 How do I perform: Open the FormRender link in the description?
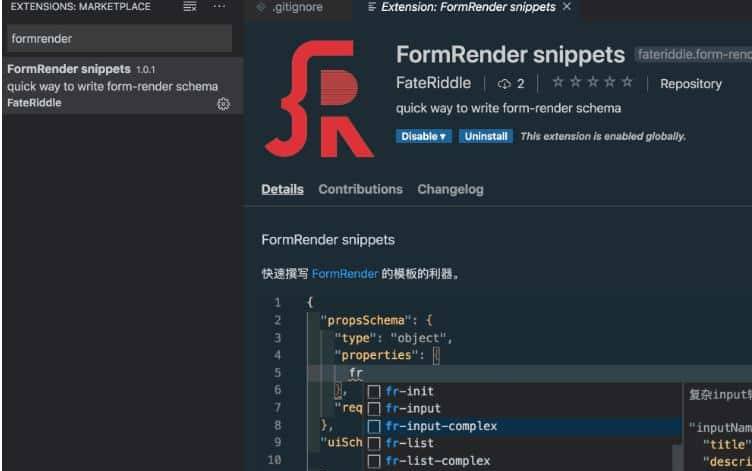pos(345,273)
